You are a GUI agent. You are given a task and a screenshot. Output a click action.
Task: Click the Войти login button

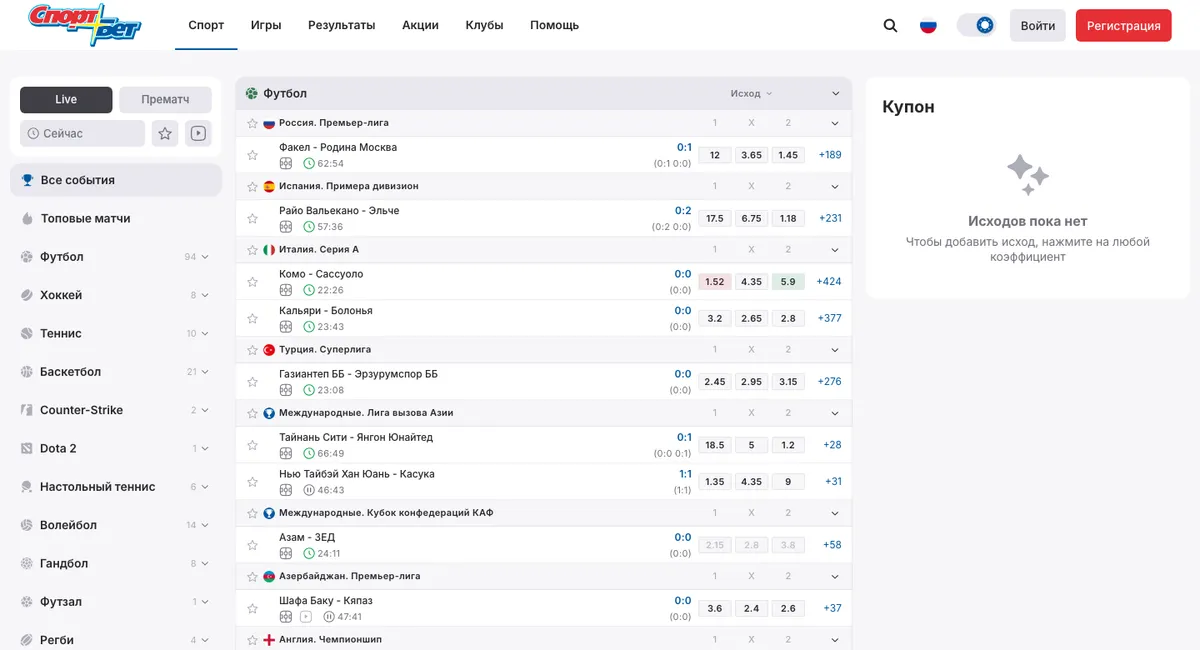(1037, 26)
